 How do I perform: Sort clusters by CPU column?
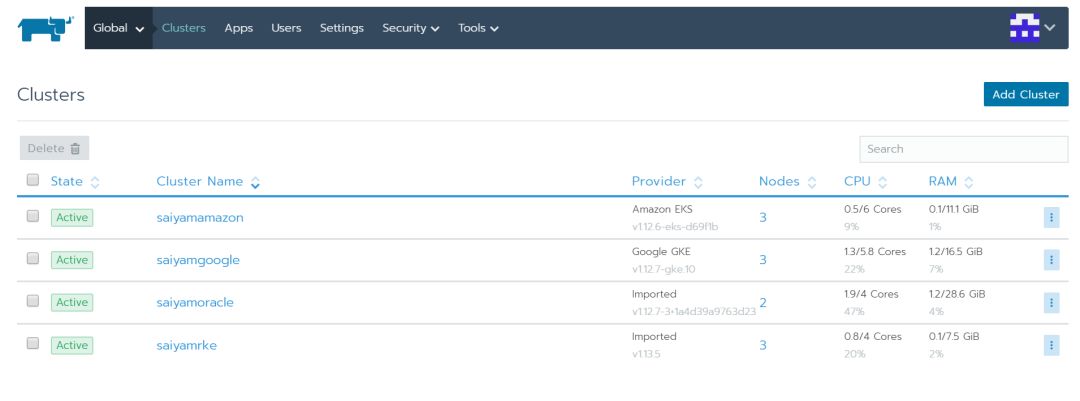pyautogui.click(x=865, y=182)
